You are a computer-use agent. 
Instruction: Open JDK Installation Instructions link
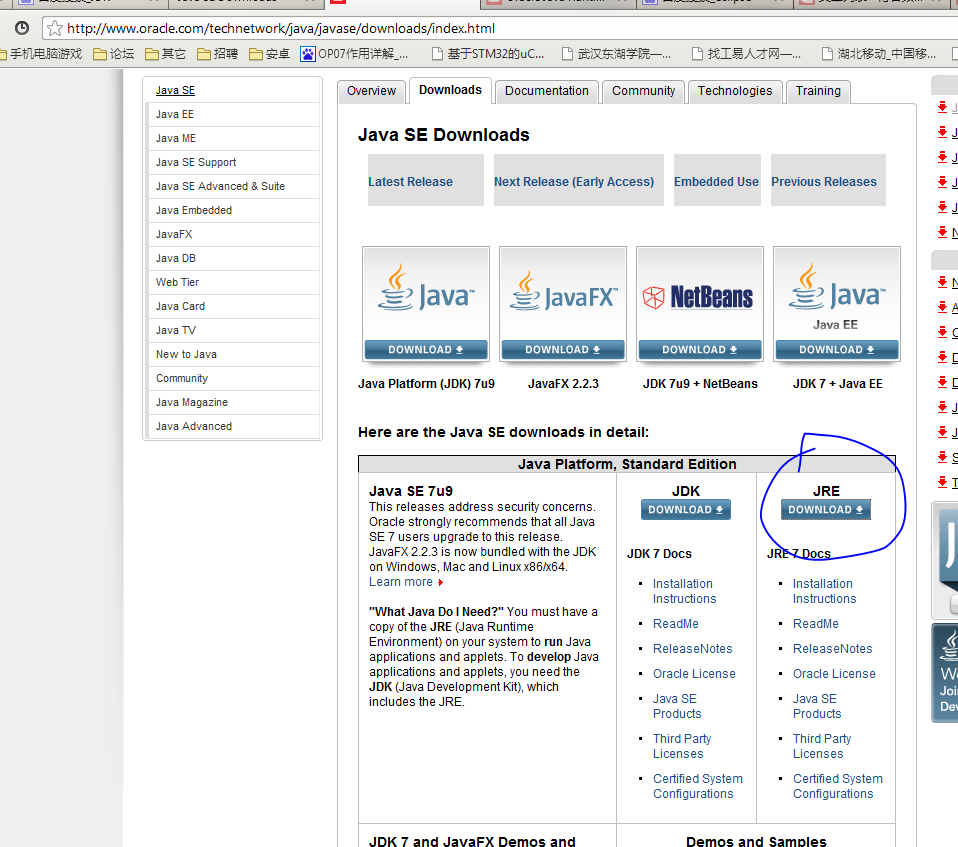(684, 591)
